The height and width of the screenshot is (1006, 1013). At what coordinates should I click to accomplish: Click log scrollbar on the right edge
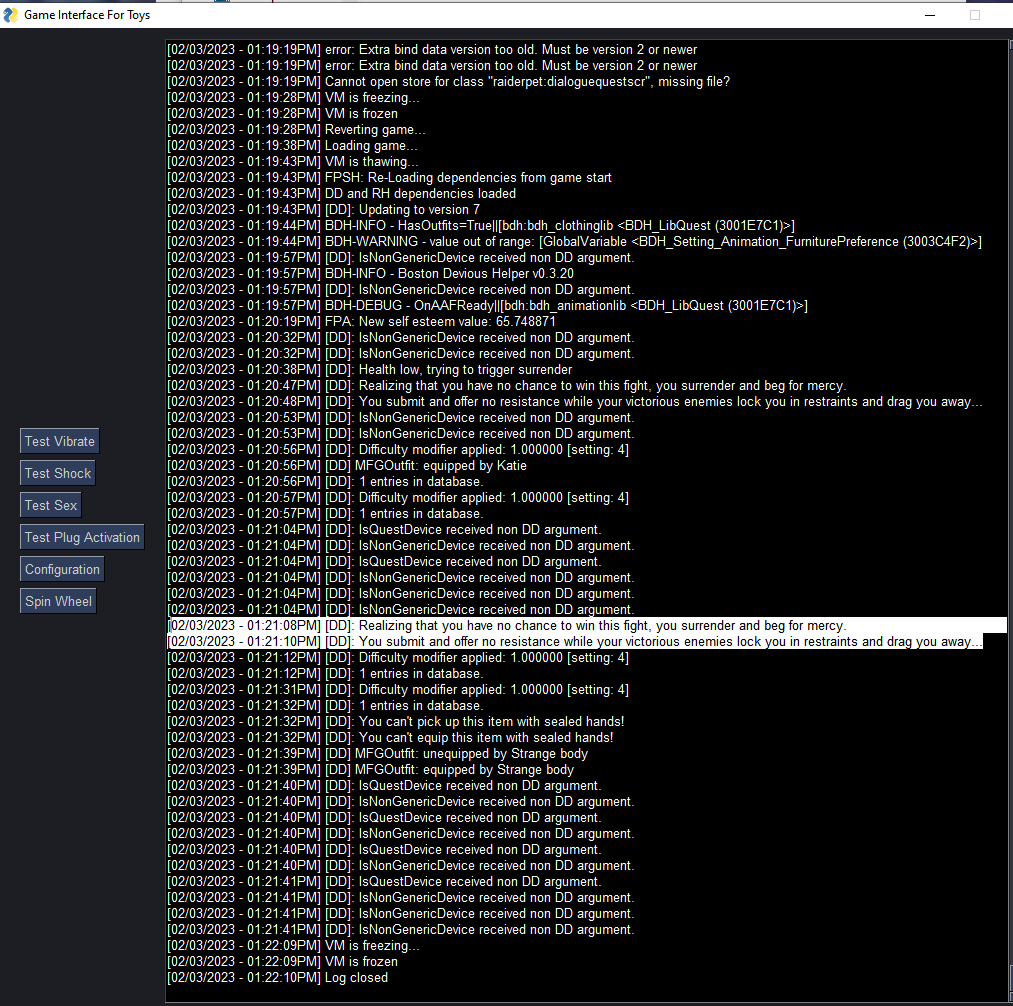point(1010,521)
